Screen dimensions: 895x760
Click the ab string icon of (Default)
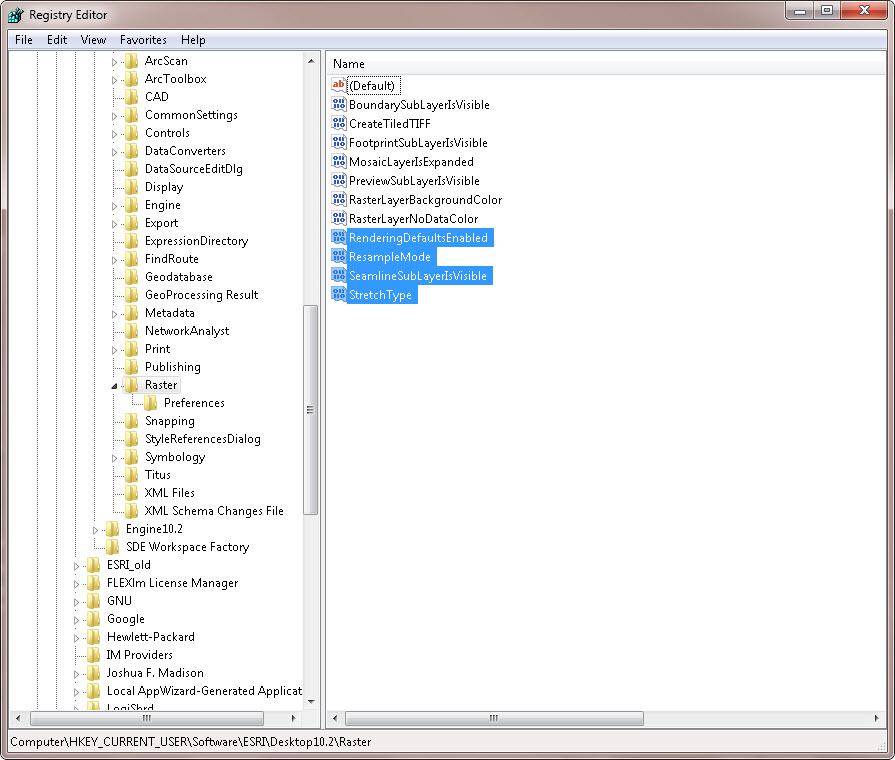coord(338,85)
